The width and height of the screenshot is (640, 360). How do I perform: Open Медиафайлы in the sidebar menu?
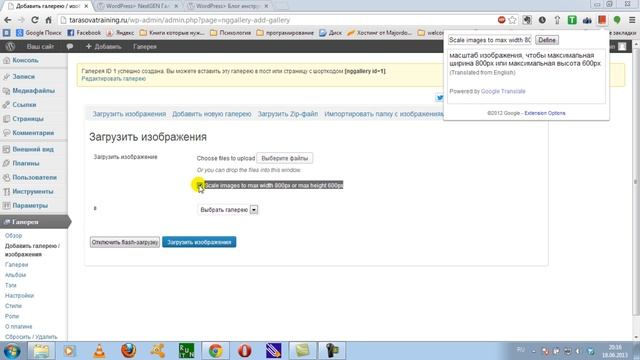[x=33, y=91]
